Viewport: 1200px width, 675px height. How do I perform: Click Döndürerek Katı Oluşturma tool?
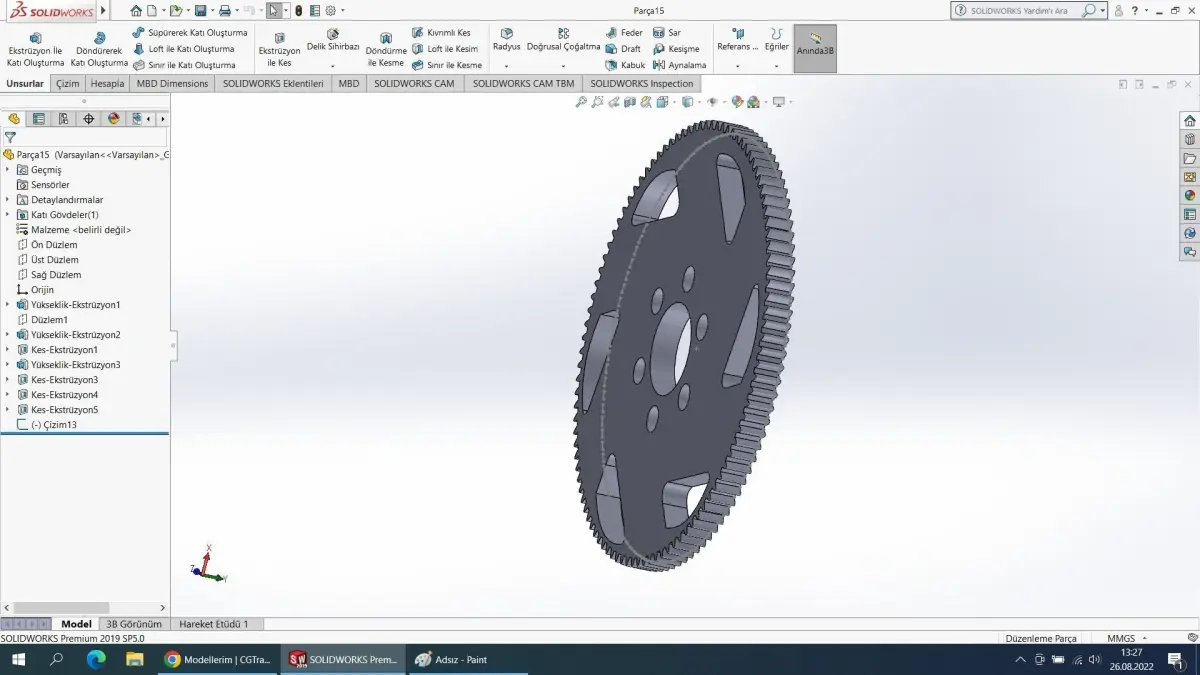point(99,49)
